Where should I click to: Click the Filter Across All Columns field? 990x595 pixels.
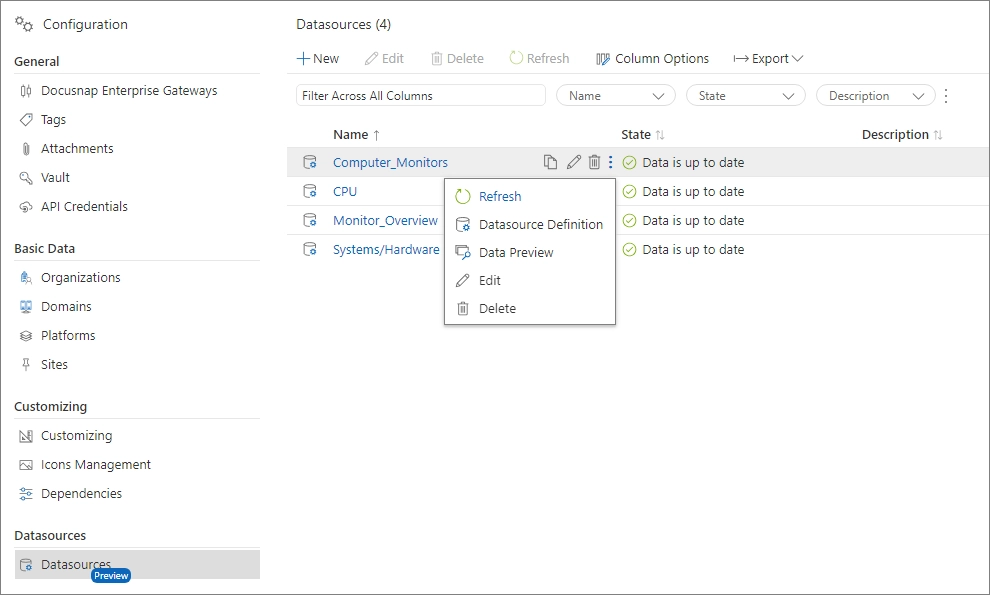click(420, 96)
